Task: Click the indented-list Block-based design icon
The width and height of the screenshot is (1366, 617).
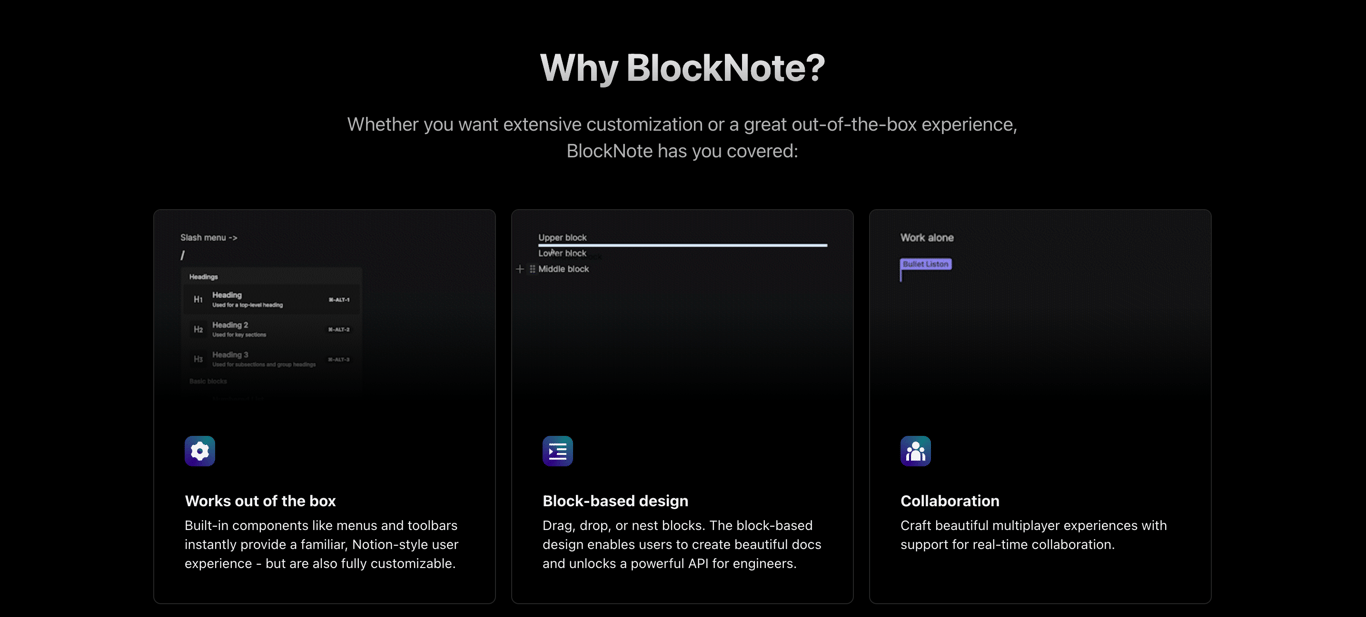Action: 558,451
